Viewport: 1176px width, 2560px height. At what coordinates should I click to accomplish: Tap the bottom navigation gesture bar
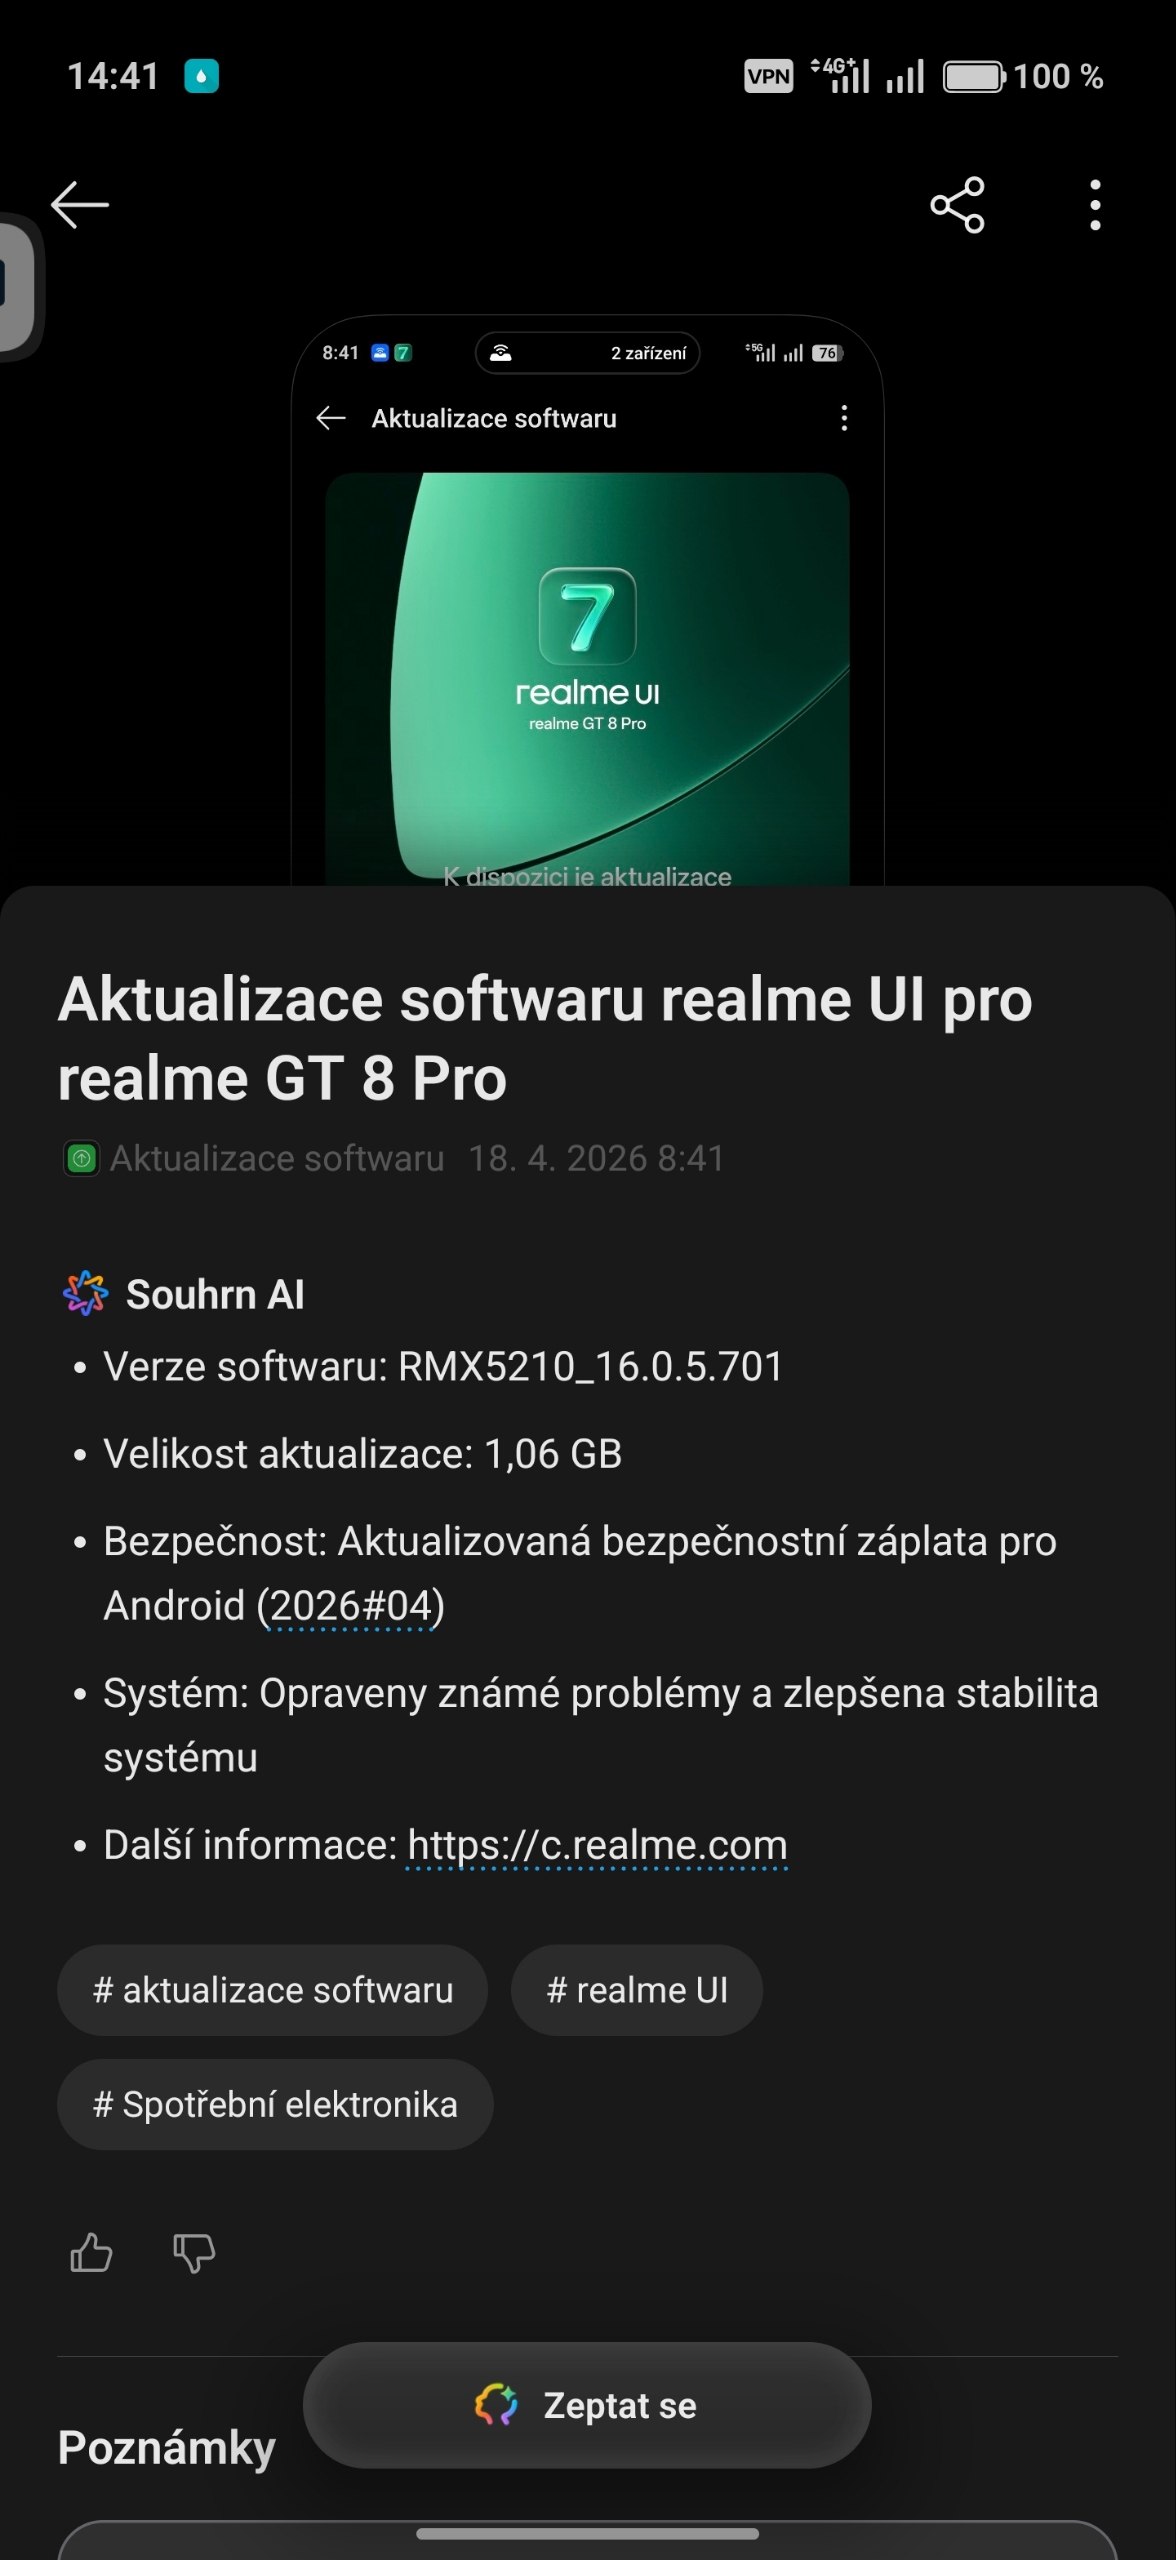pyautogui.click(x=587, y=2534)
